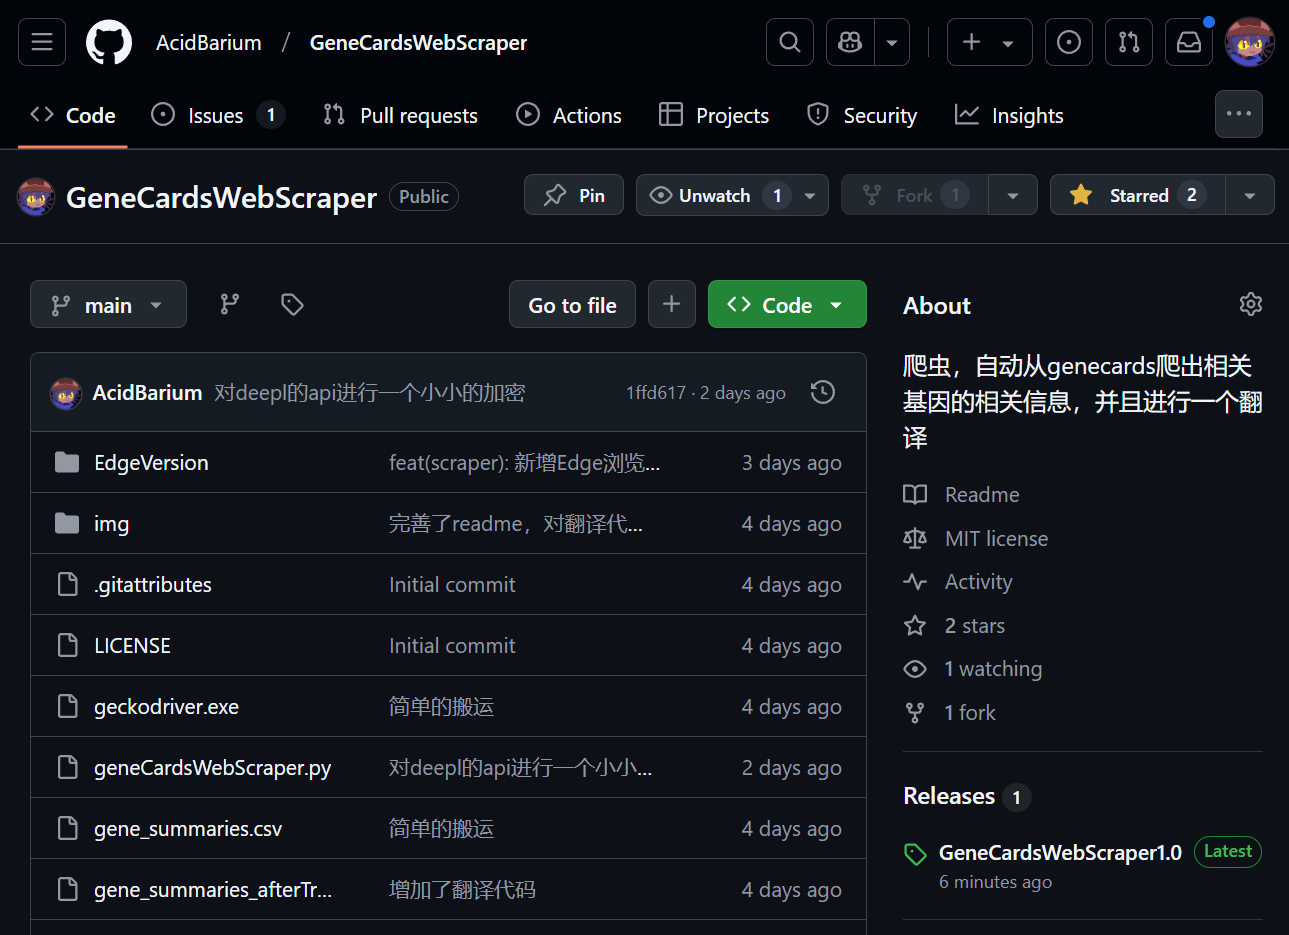Open the GeneCardsWebScraper breadcrumb link
1289x935 pixels.
(x=418, y=43)
